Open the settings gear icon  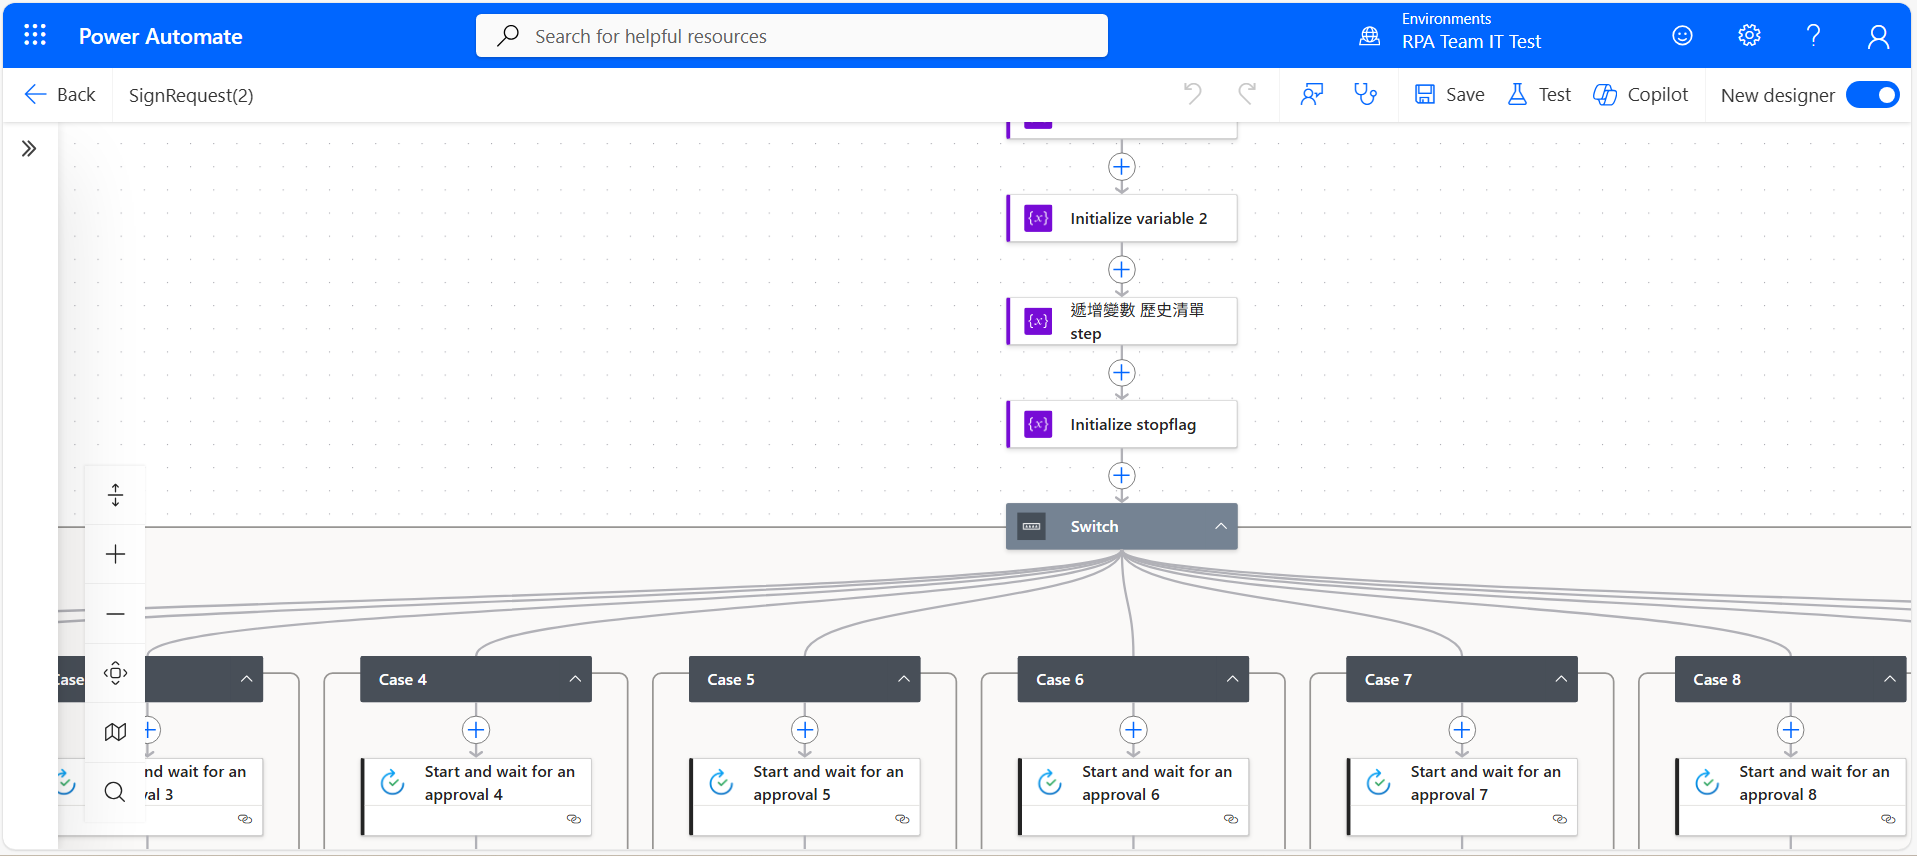1749,36
